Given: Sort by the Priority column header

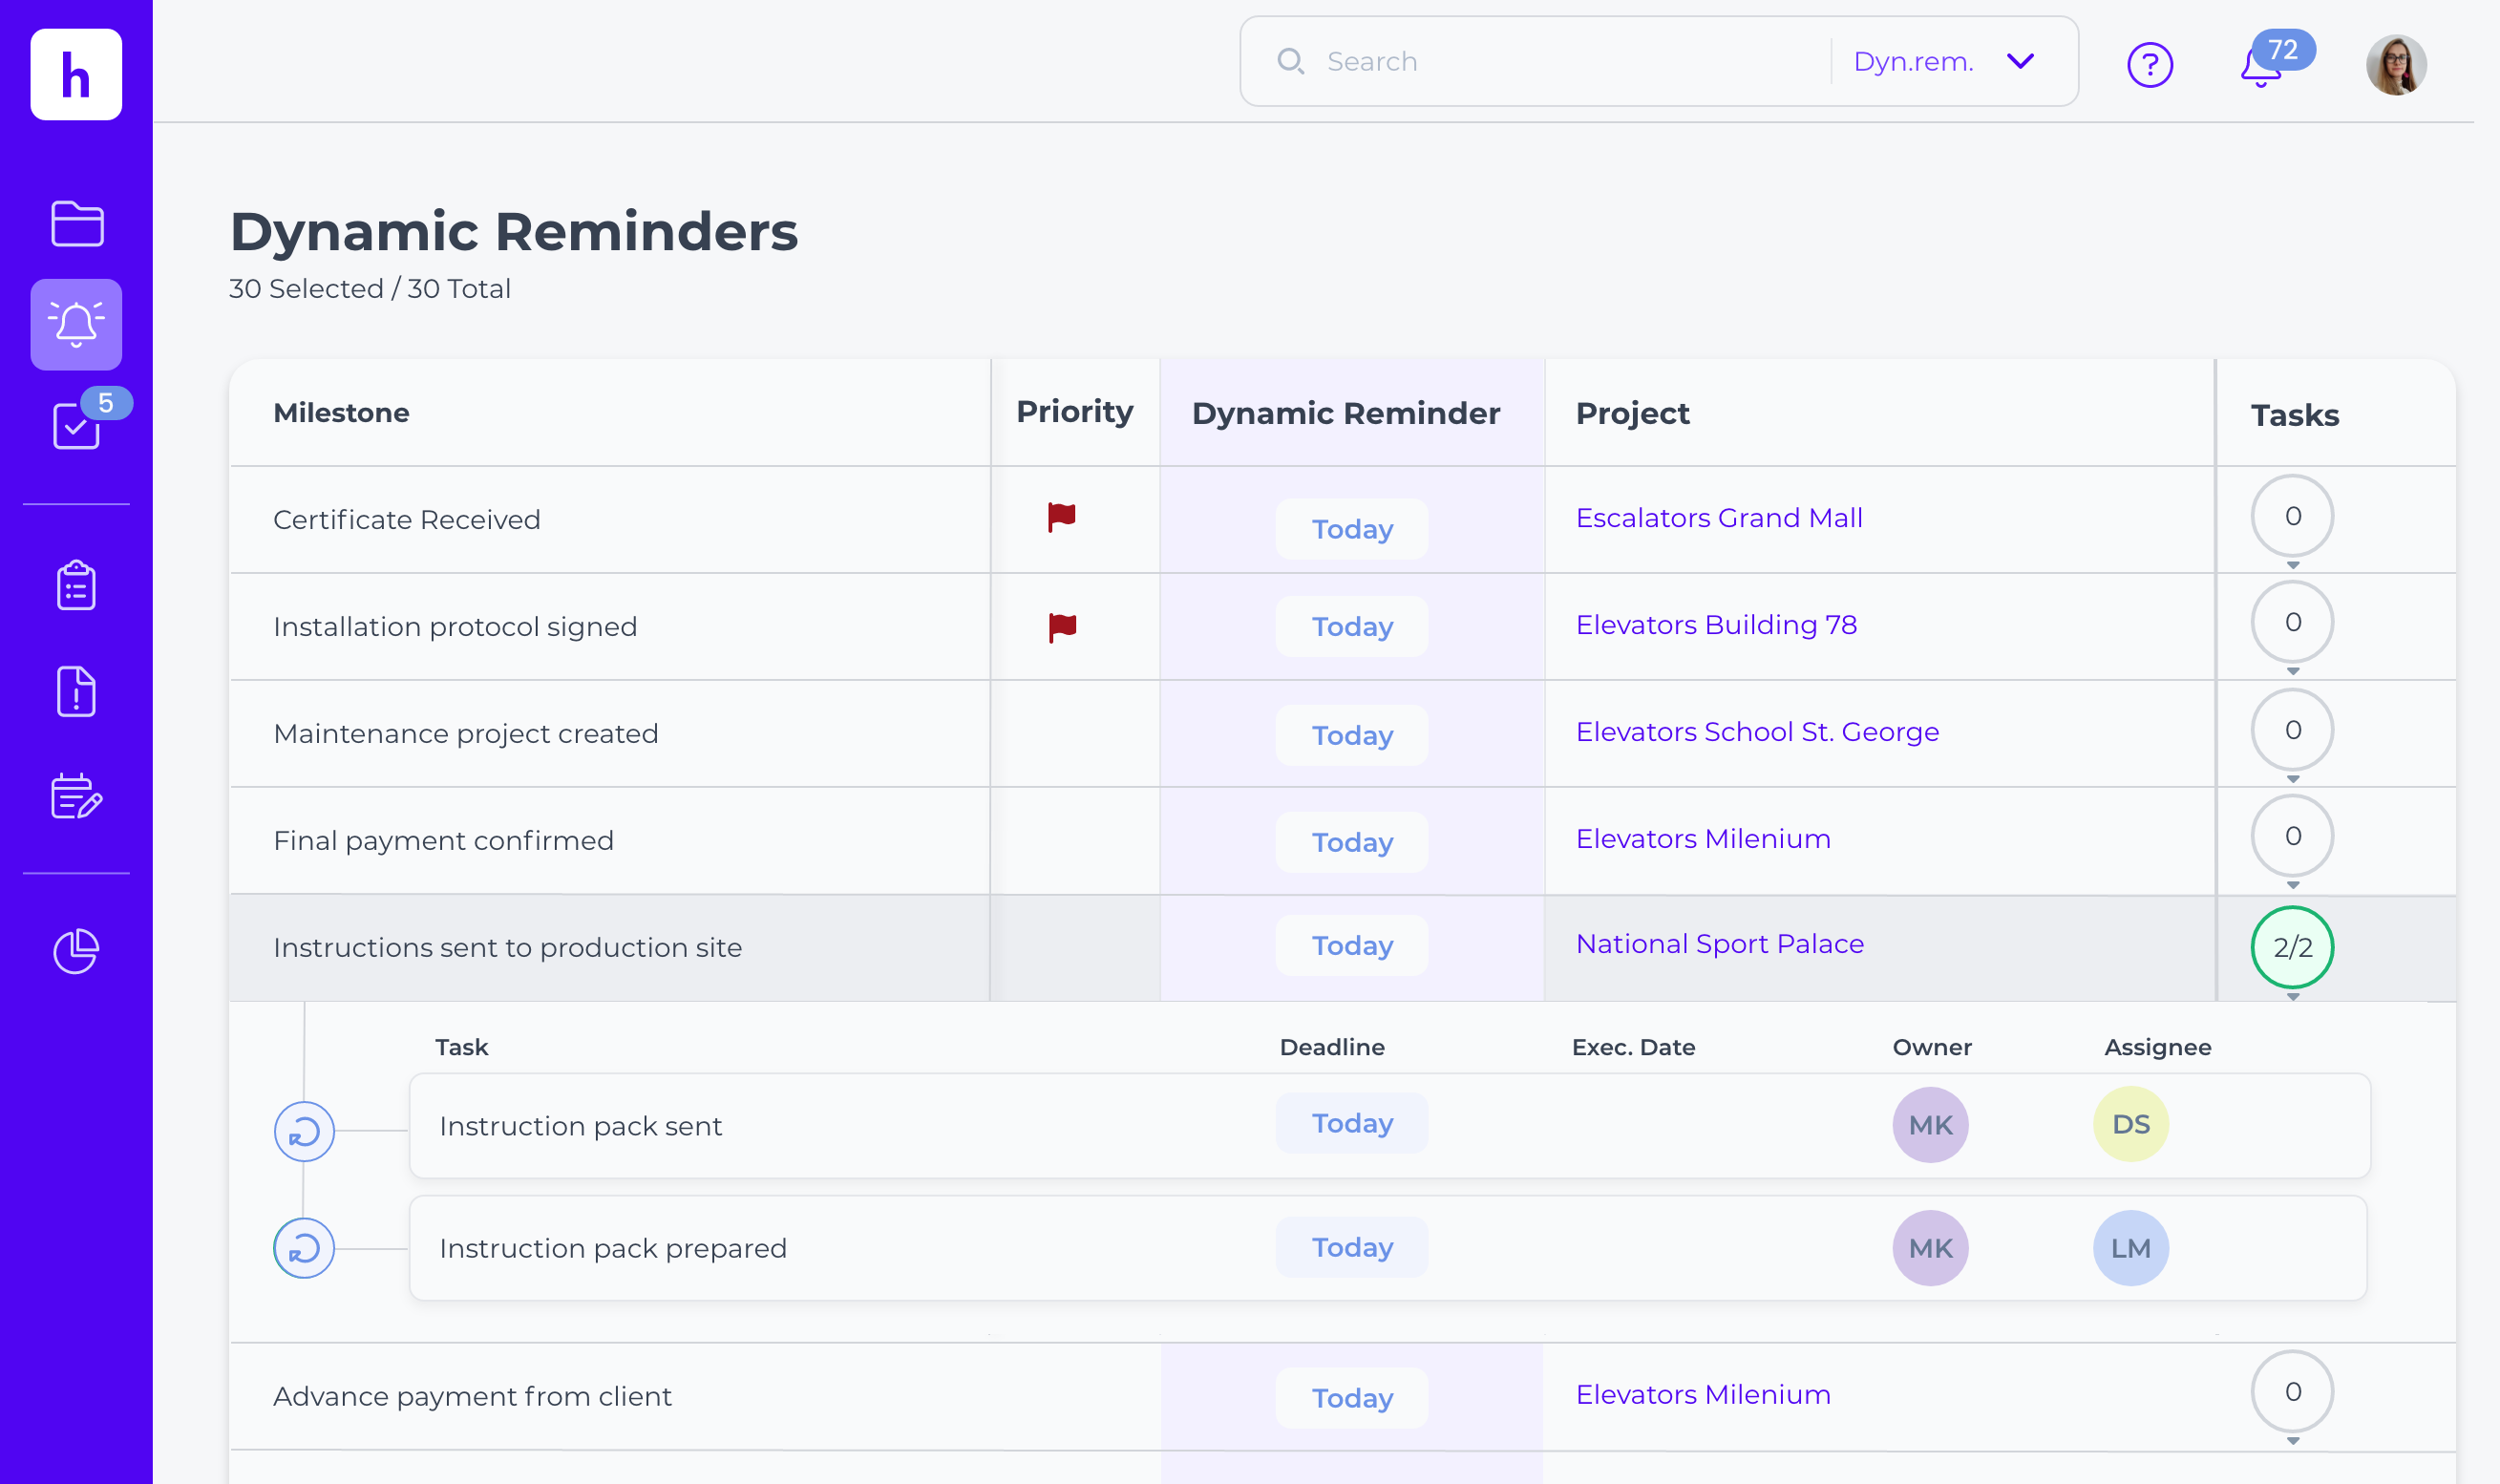Looking at the screenshot, I should click(x=1074, y=412).
